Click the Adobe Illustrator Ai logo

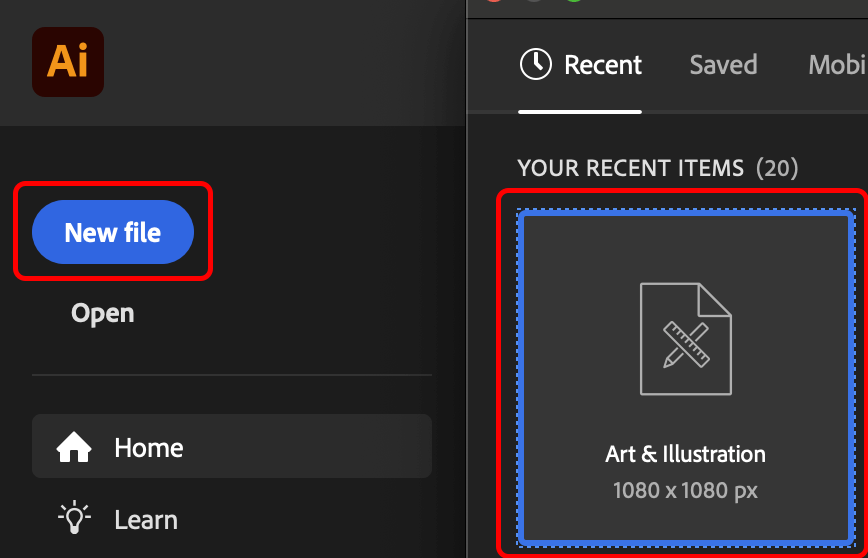click(x=68, y=61)
